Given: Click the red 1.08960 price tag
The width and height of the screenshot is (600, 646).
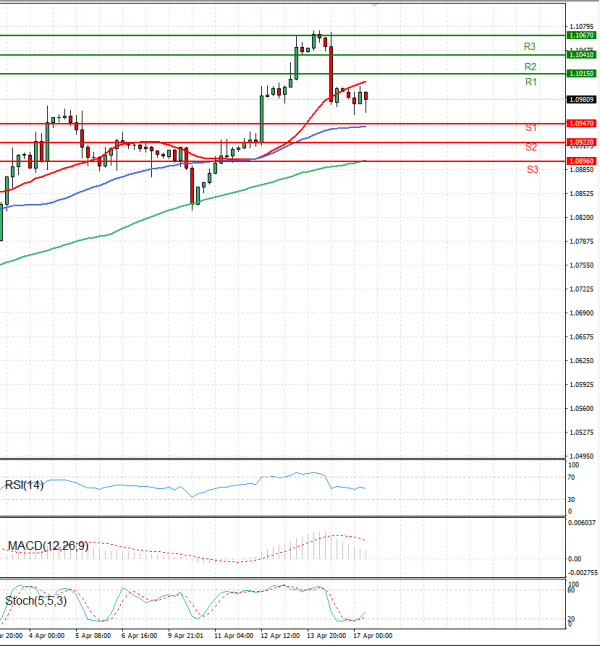Looking at the screenshot, I should 581,161.
